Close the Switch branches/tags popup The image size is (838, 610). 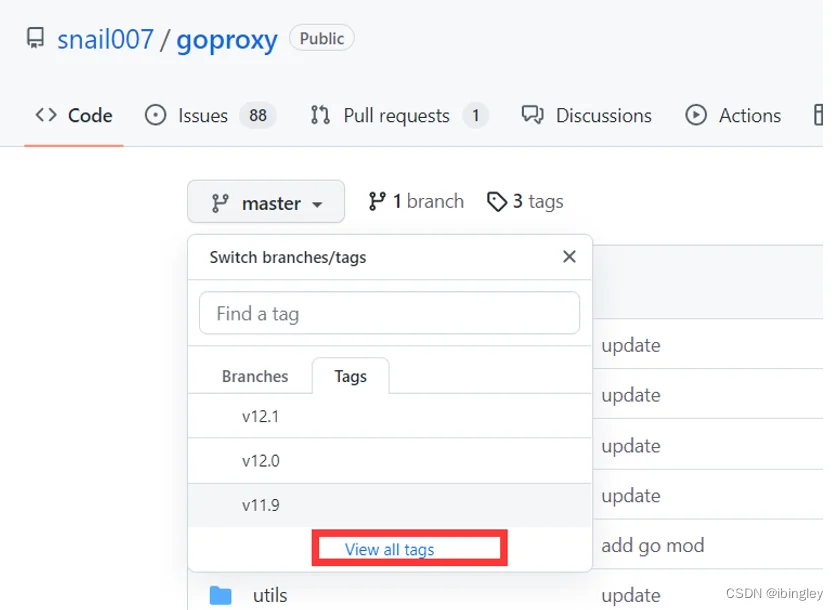(x=569, y=257)
